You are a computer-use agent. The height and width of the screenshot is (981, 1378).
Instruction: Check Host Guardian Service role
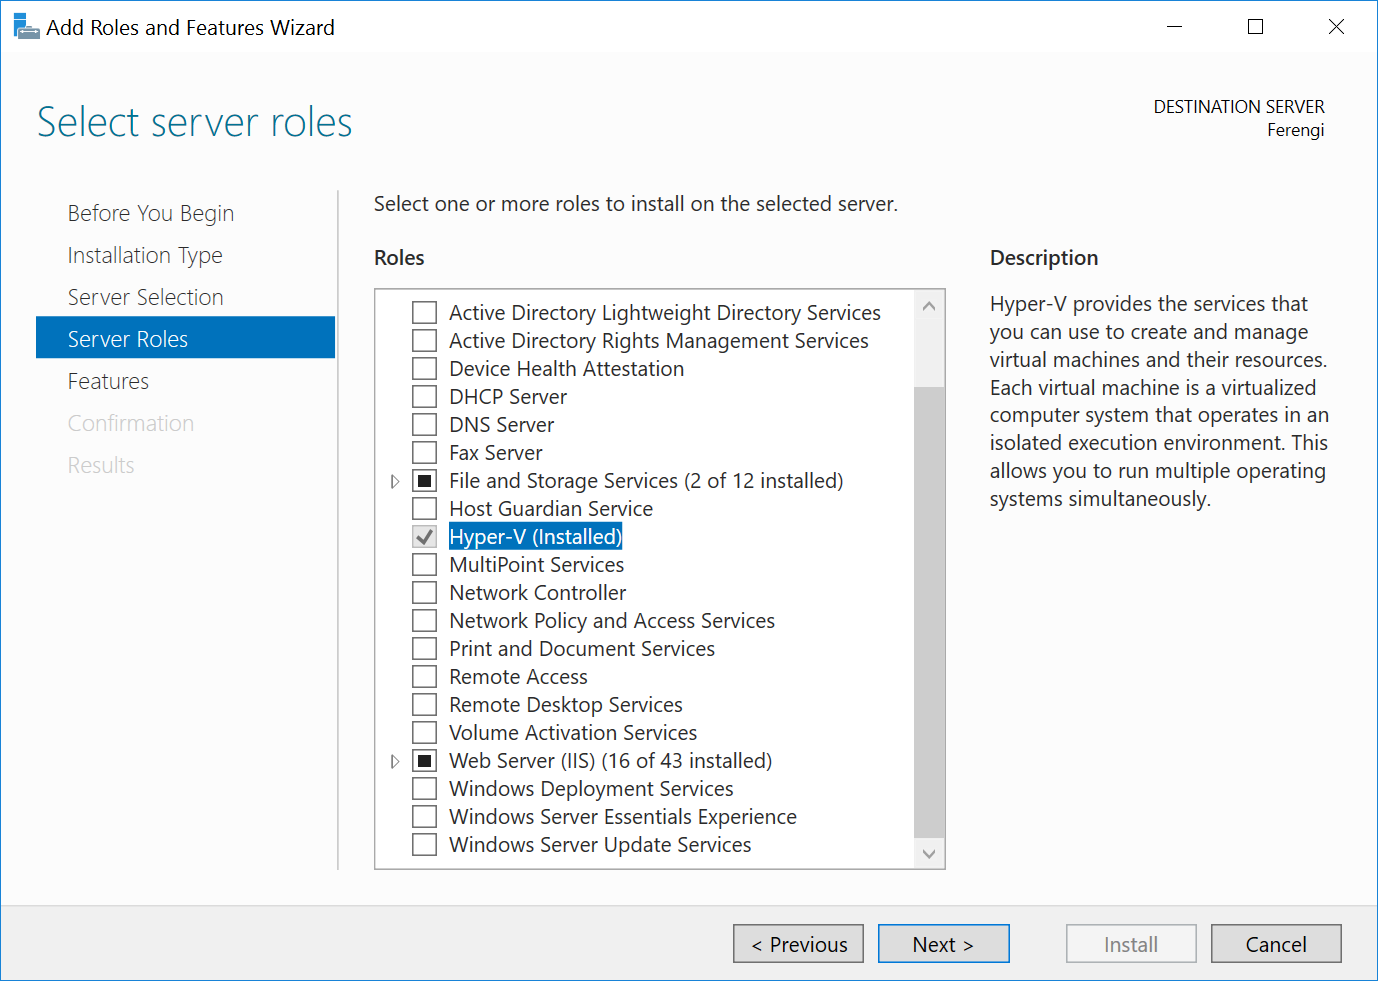coord(425,509)
